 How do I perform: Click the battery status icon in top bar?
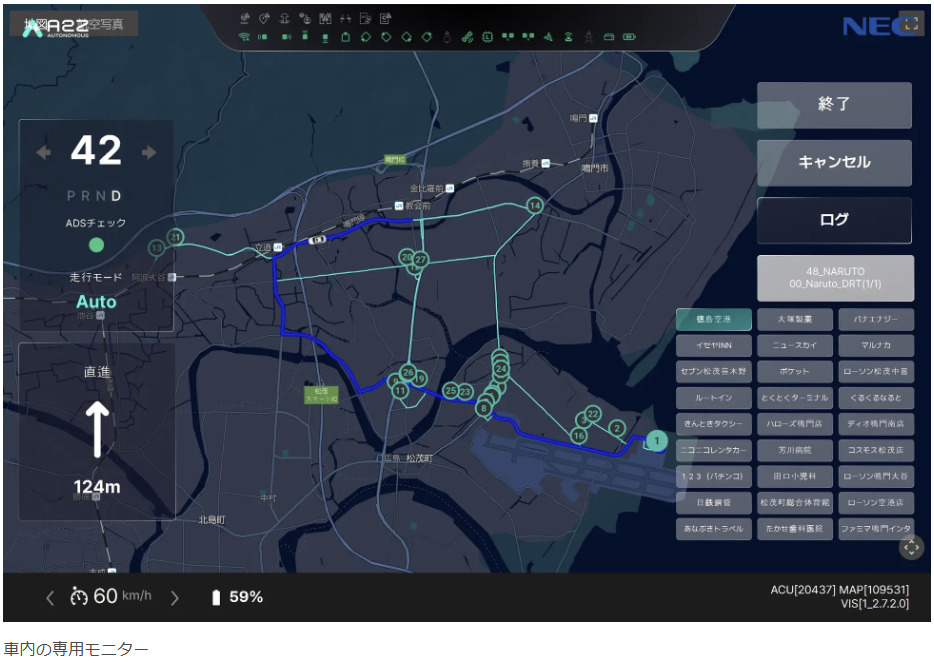click(x=630, y=38)
